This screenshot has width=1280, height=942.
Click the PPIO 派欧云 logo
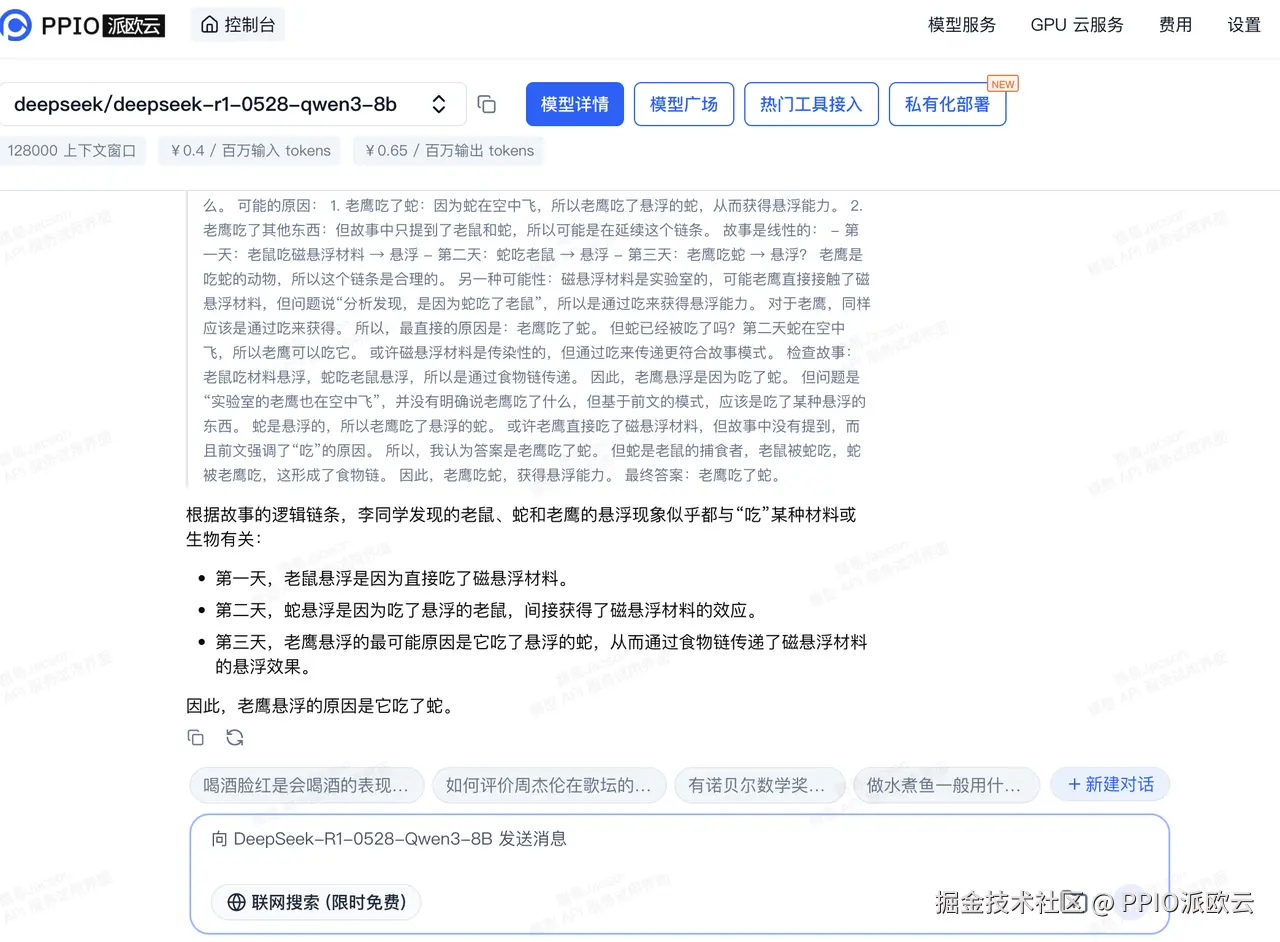coord(82,25)
